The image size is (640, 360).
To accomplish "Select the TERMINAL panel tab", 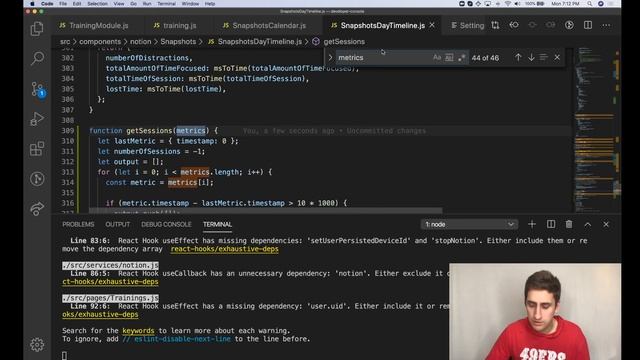I will pyautogui.click(x=217, y=224).
